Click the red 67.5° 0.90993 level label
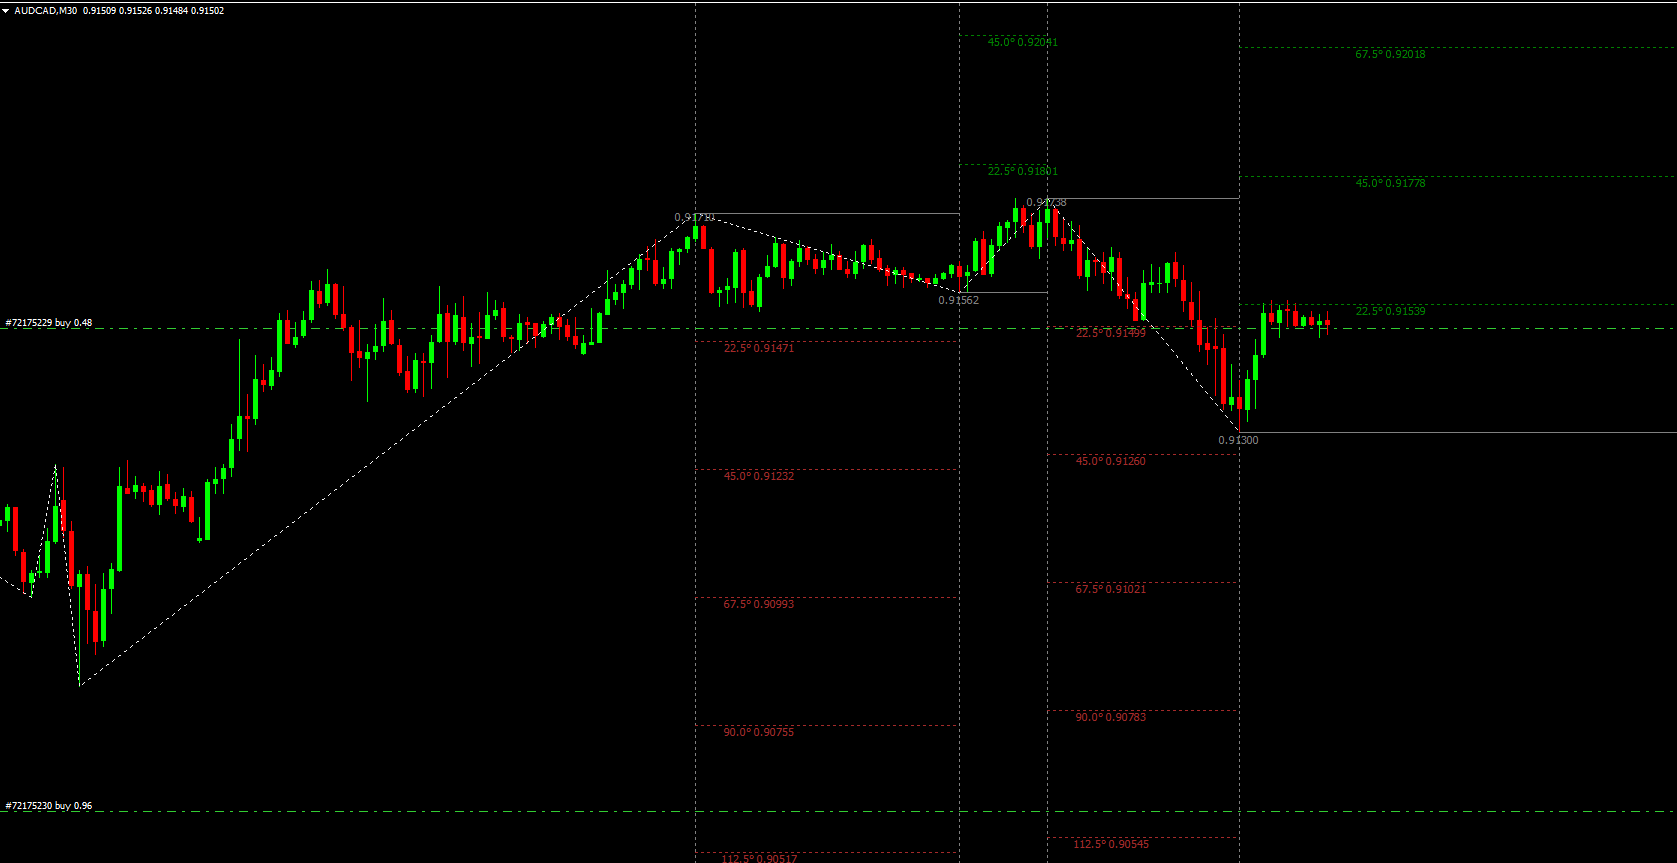The width and height of the screenshot is (1677, 863). point(758,604)
